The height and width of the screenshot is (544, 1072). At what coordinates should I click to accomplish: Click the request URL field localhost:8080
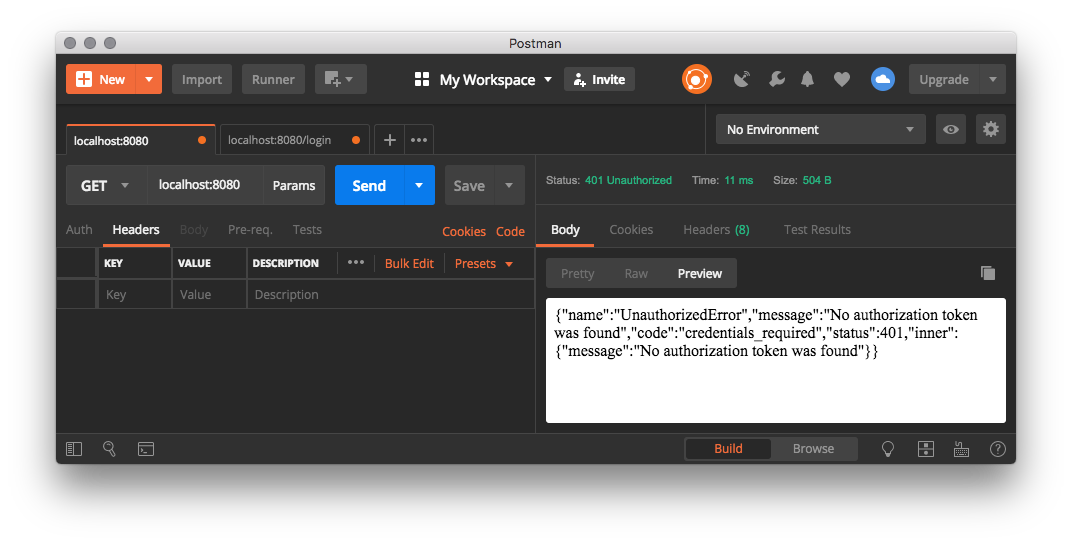click(x=205, y=185)
